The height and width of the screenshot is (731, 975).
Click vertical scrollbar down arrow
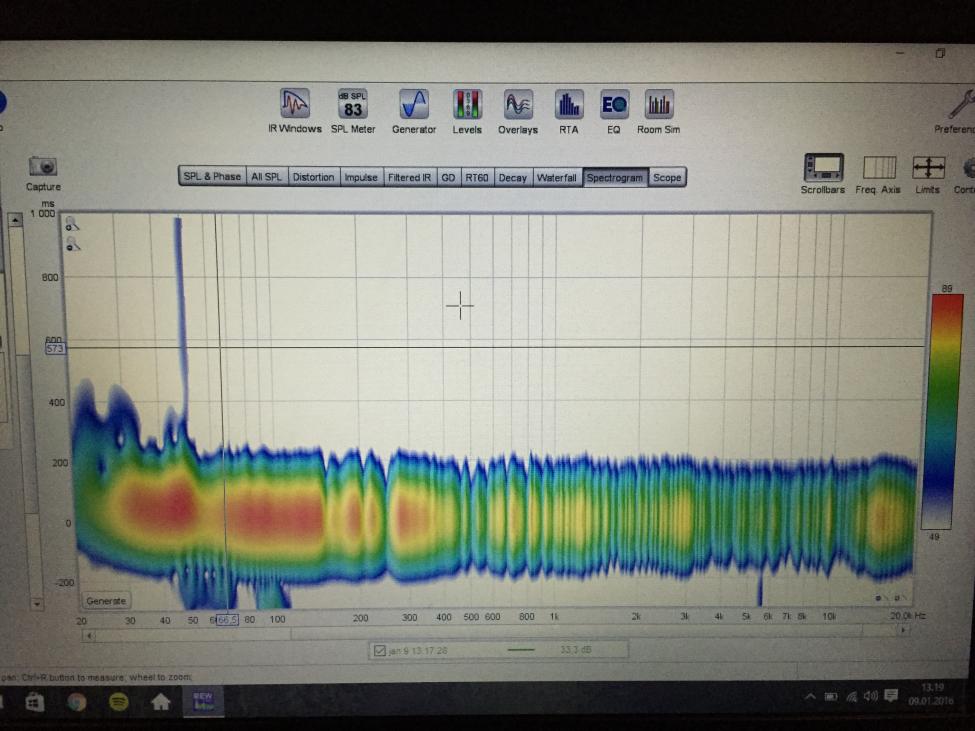pos(37,604)
